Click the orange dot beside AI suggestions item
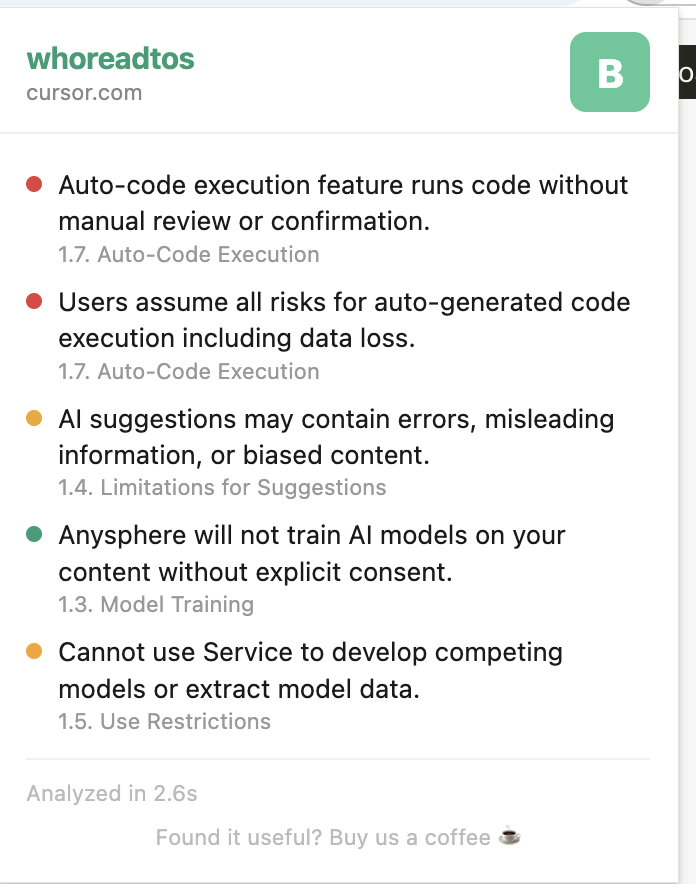 coord(34,418)
